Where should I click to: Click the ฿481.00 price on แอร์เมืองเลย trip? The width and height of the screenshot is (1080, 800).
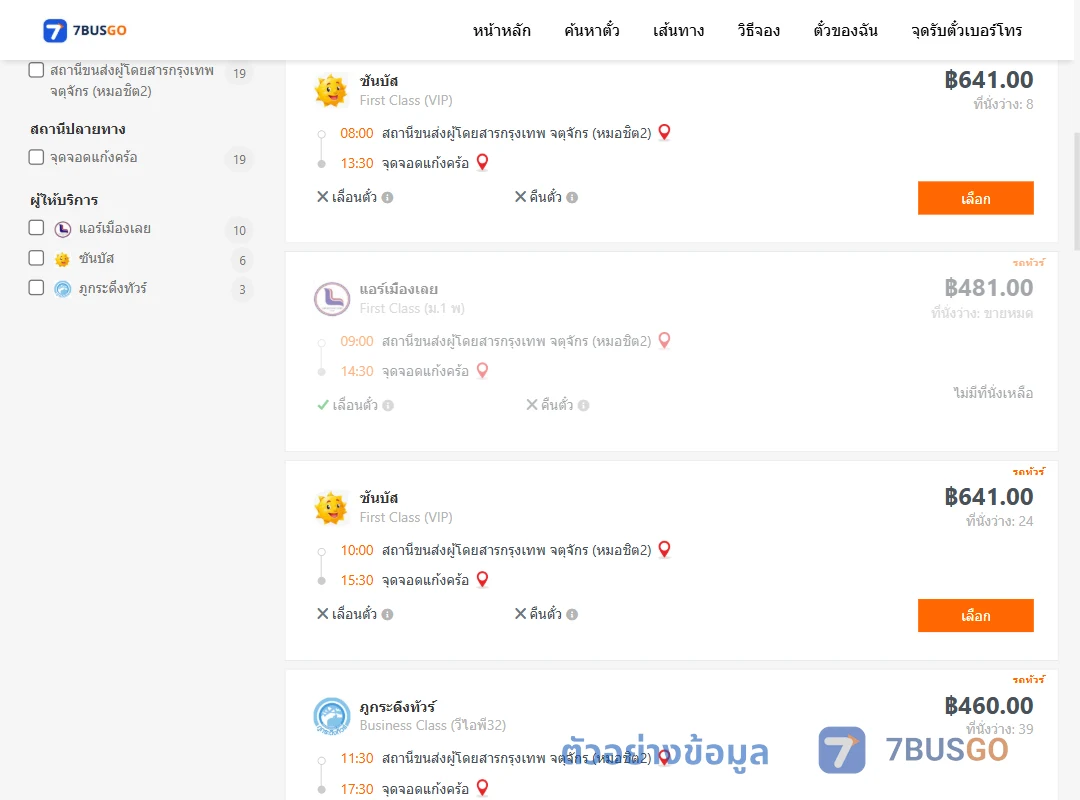[988, 287]
